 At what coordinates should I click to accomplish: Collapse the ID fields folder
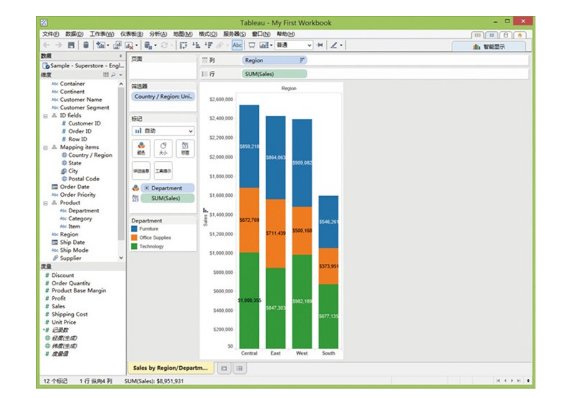[46, 116]
